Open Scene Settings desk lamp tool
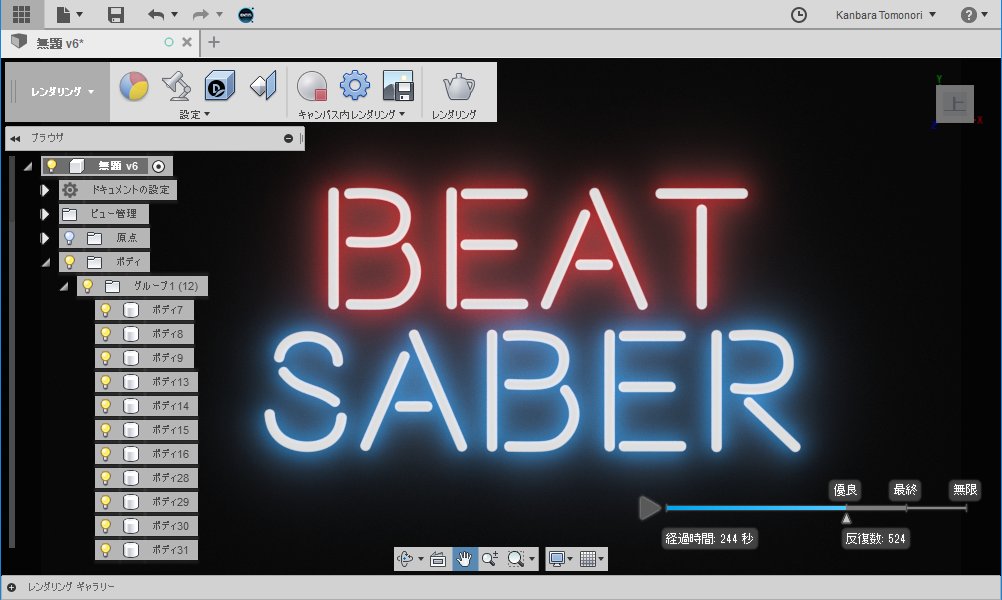Viewport: 1002px width, 600px height. click(176, 86)
